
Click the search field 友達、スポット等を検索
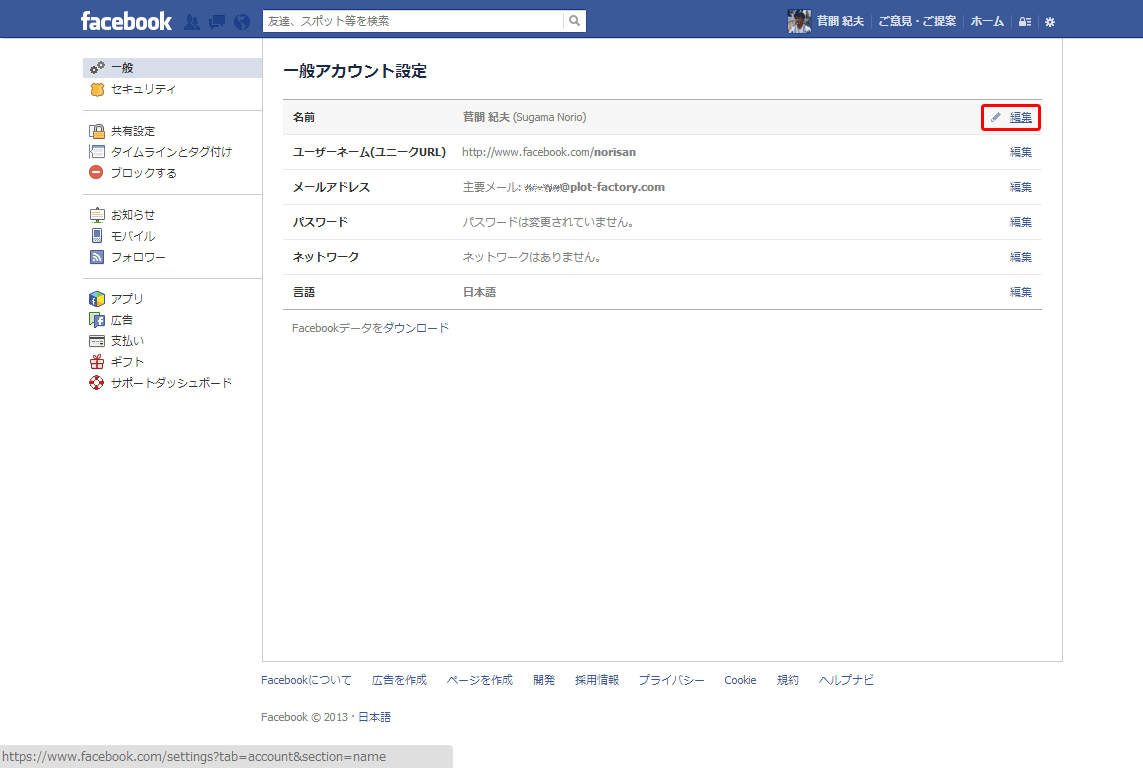coord(413,21)
